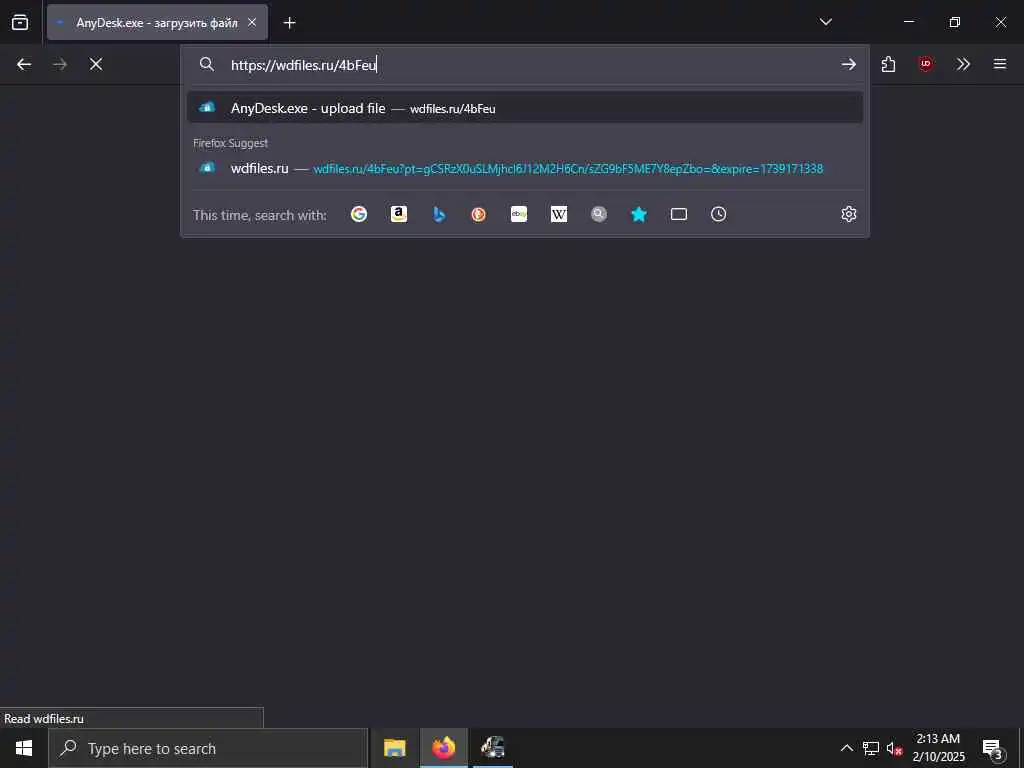Search this time with Wikipedia
The width and height of the screenshot is (1024, 768).
point(559,214)
